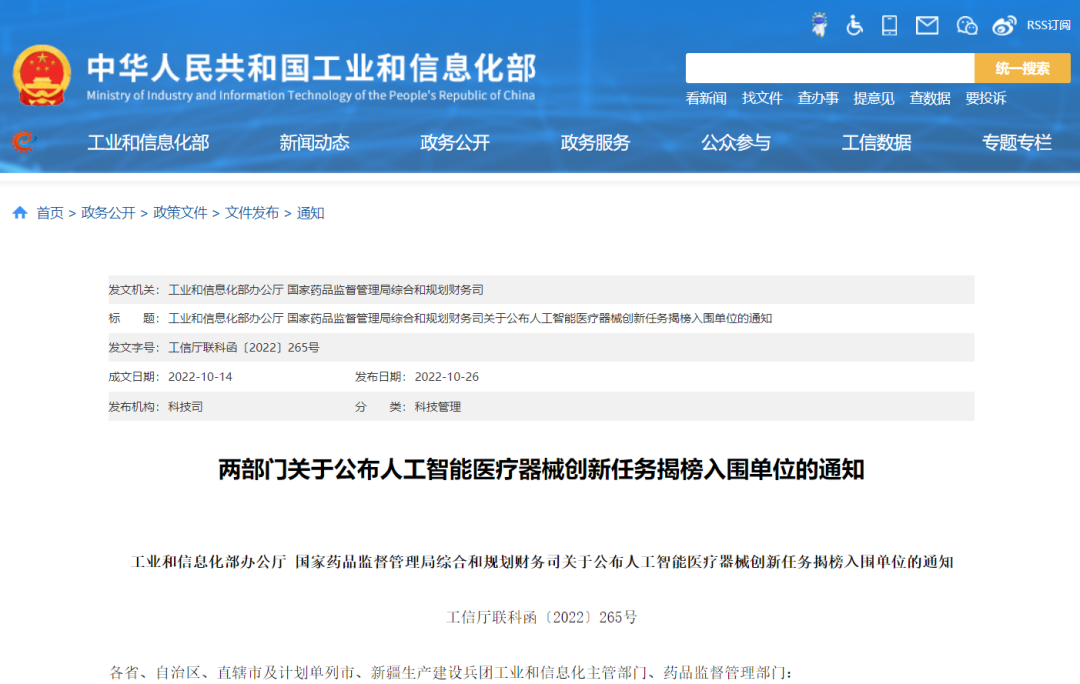Go to 文件发布 in breadcrumb

[x=252, y=213]
